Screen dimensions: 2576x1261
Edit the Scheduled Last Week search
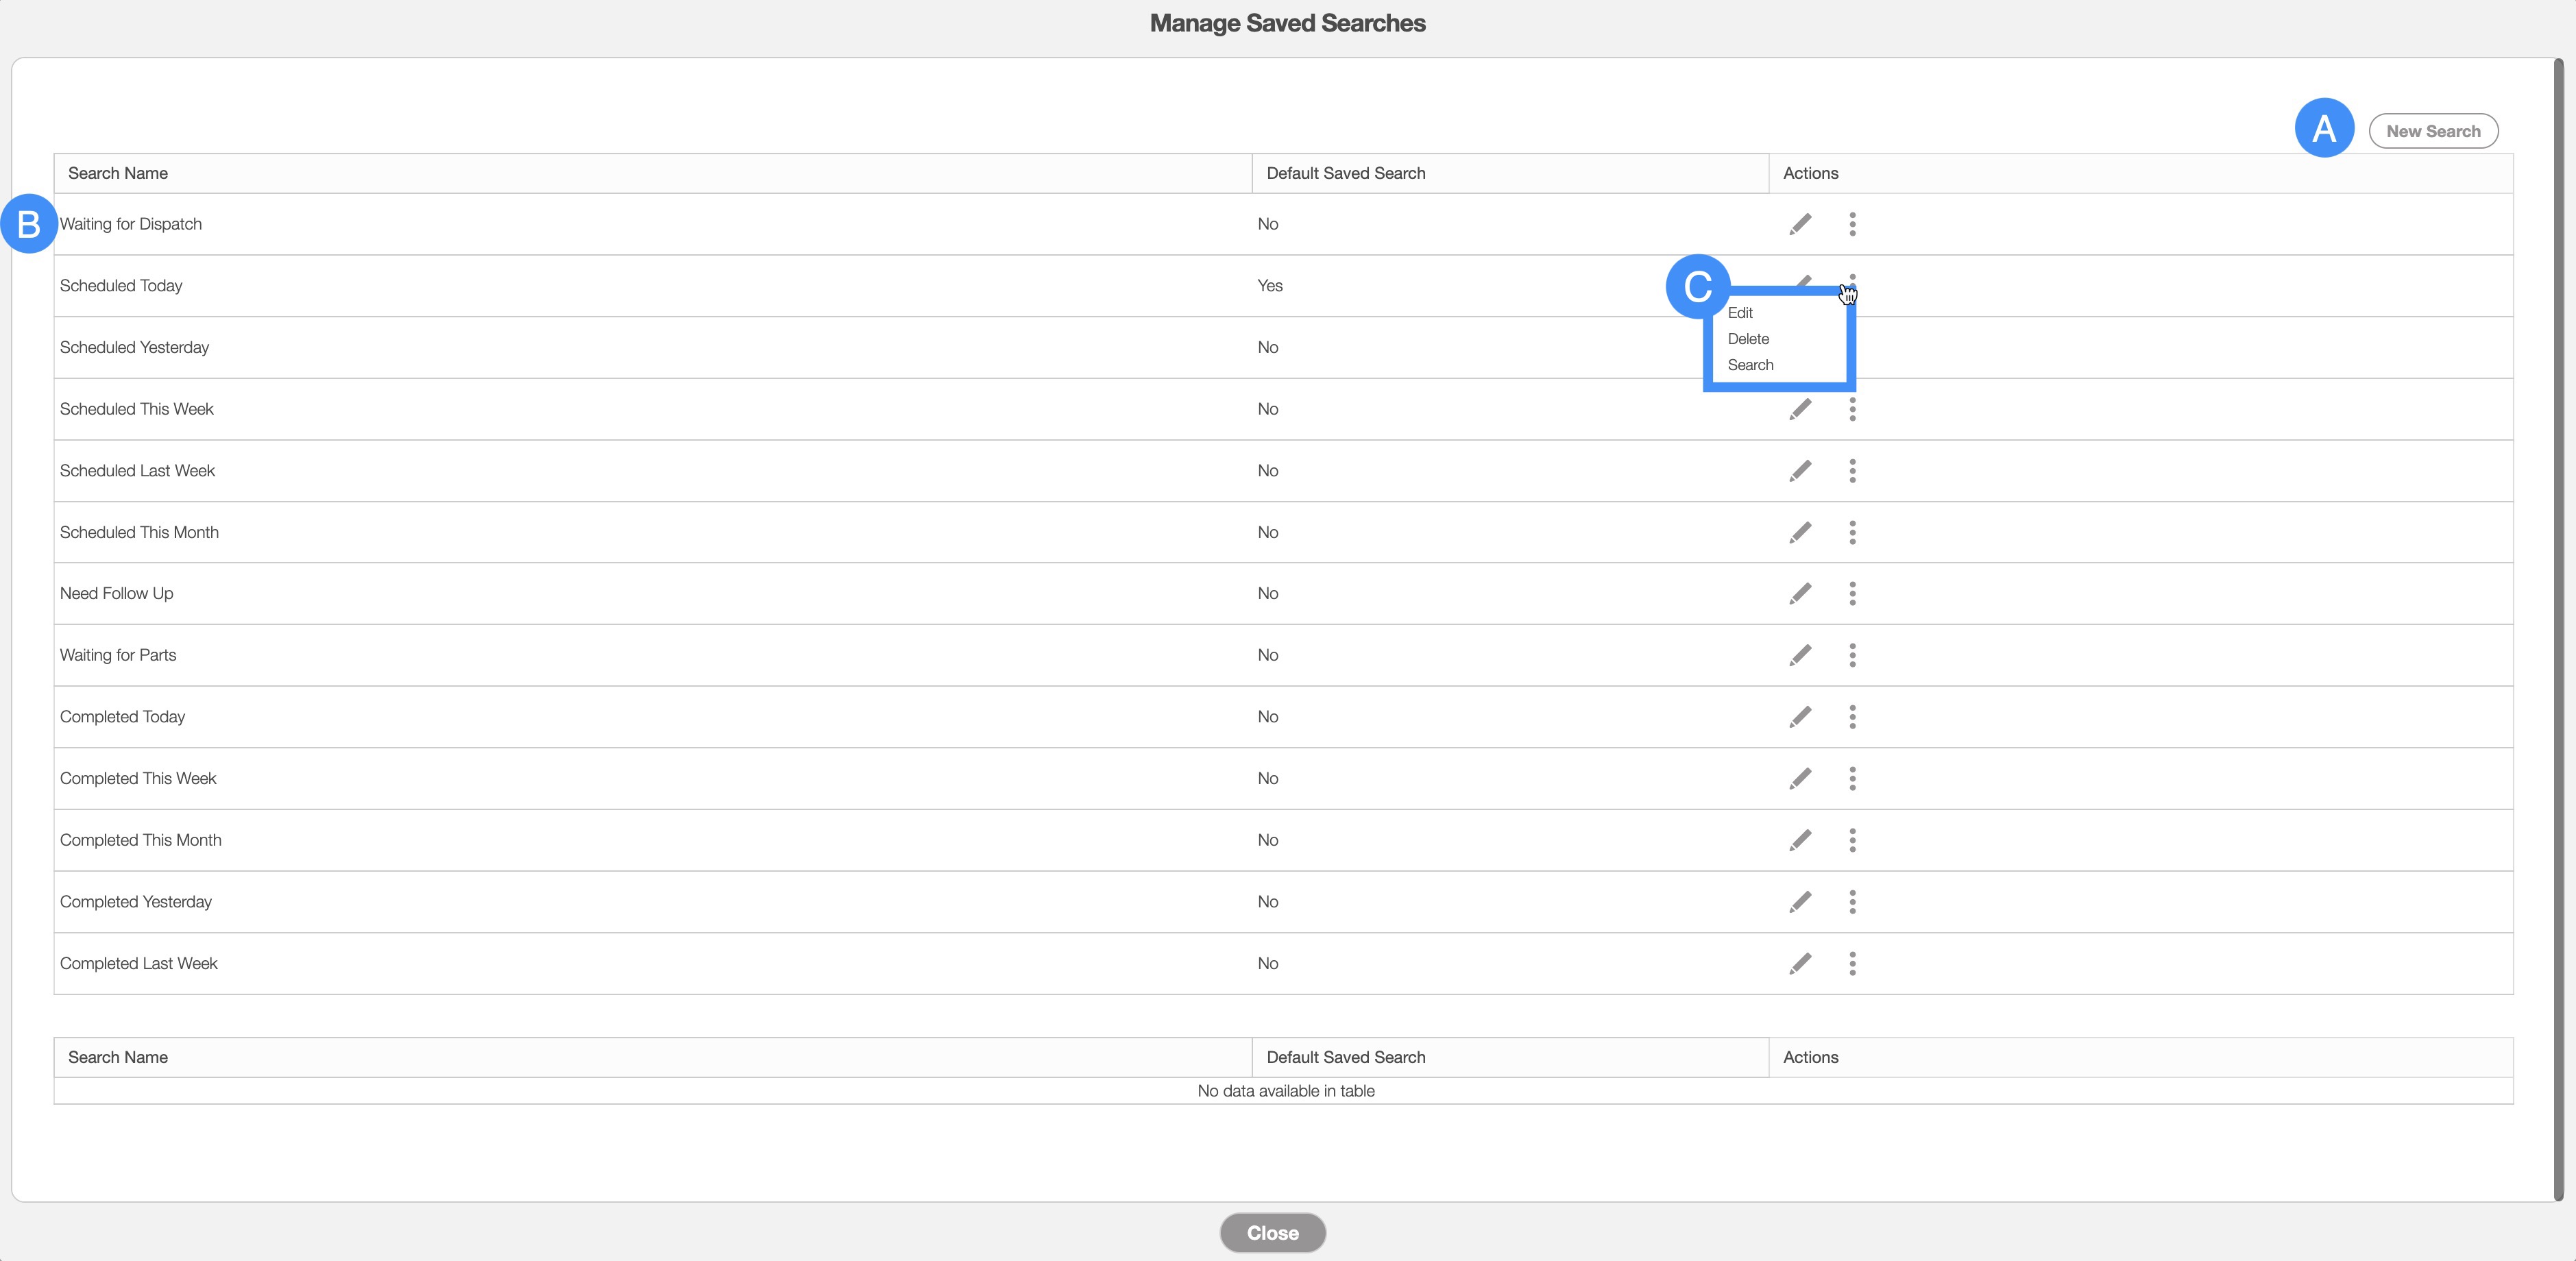[x=1800, y=471]
